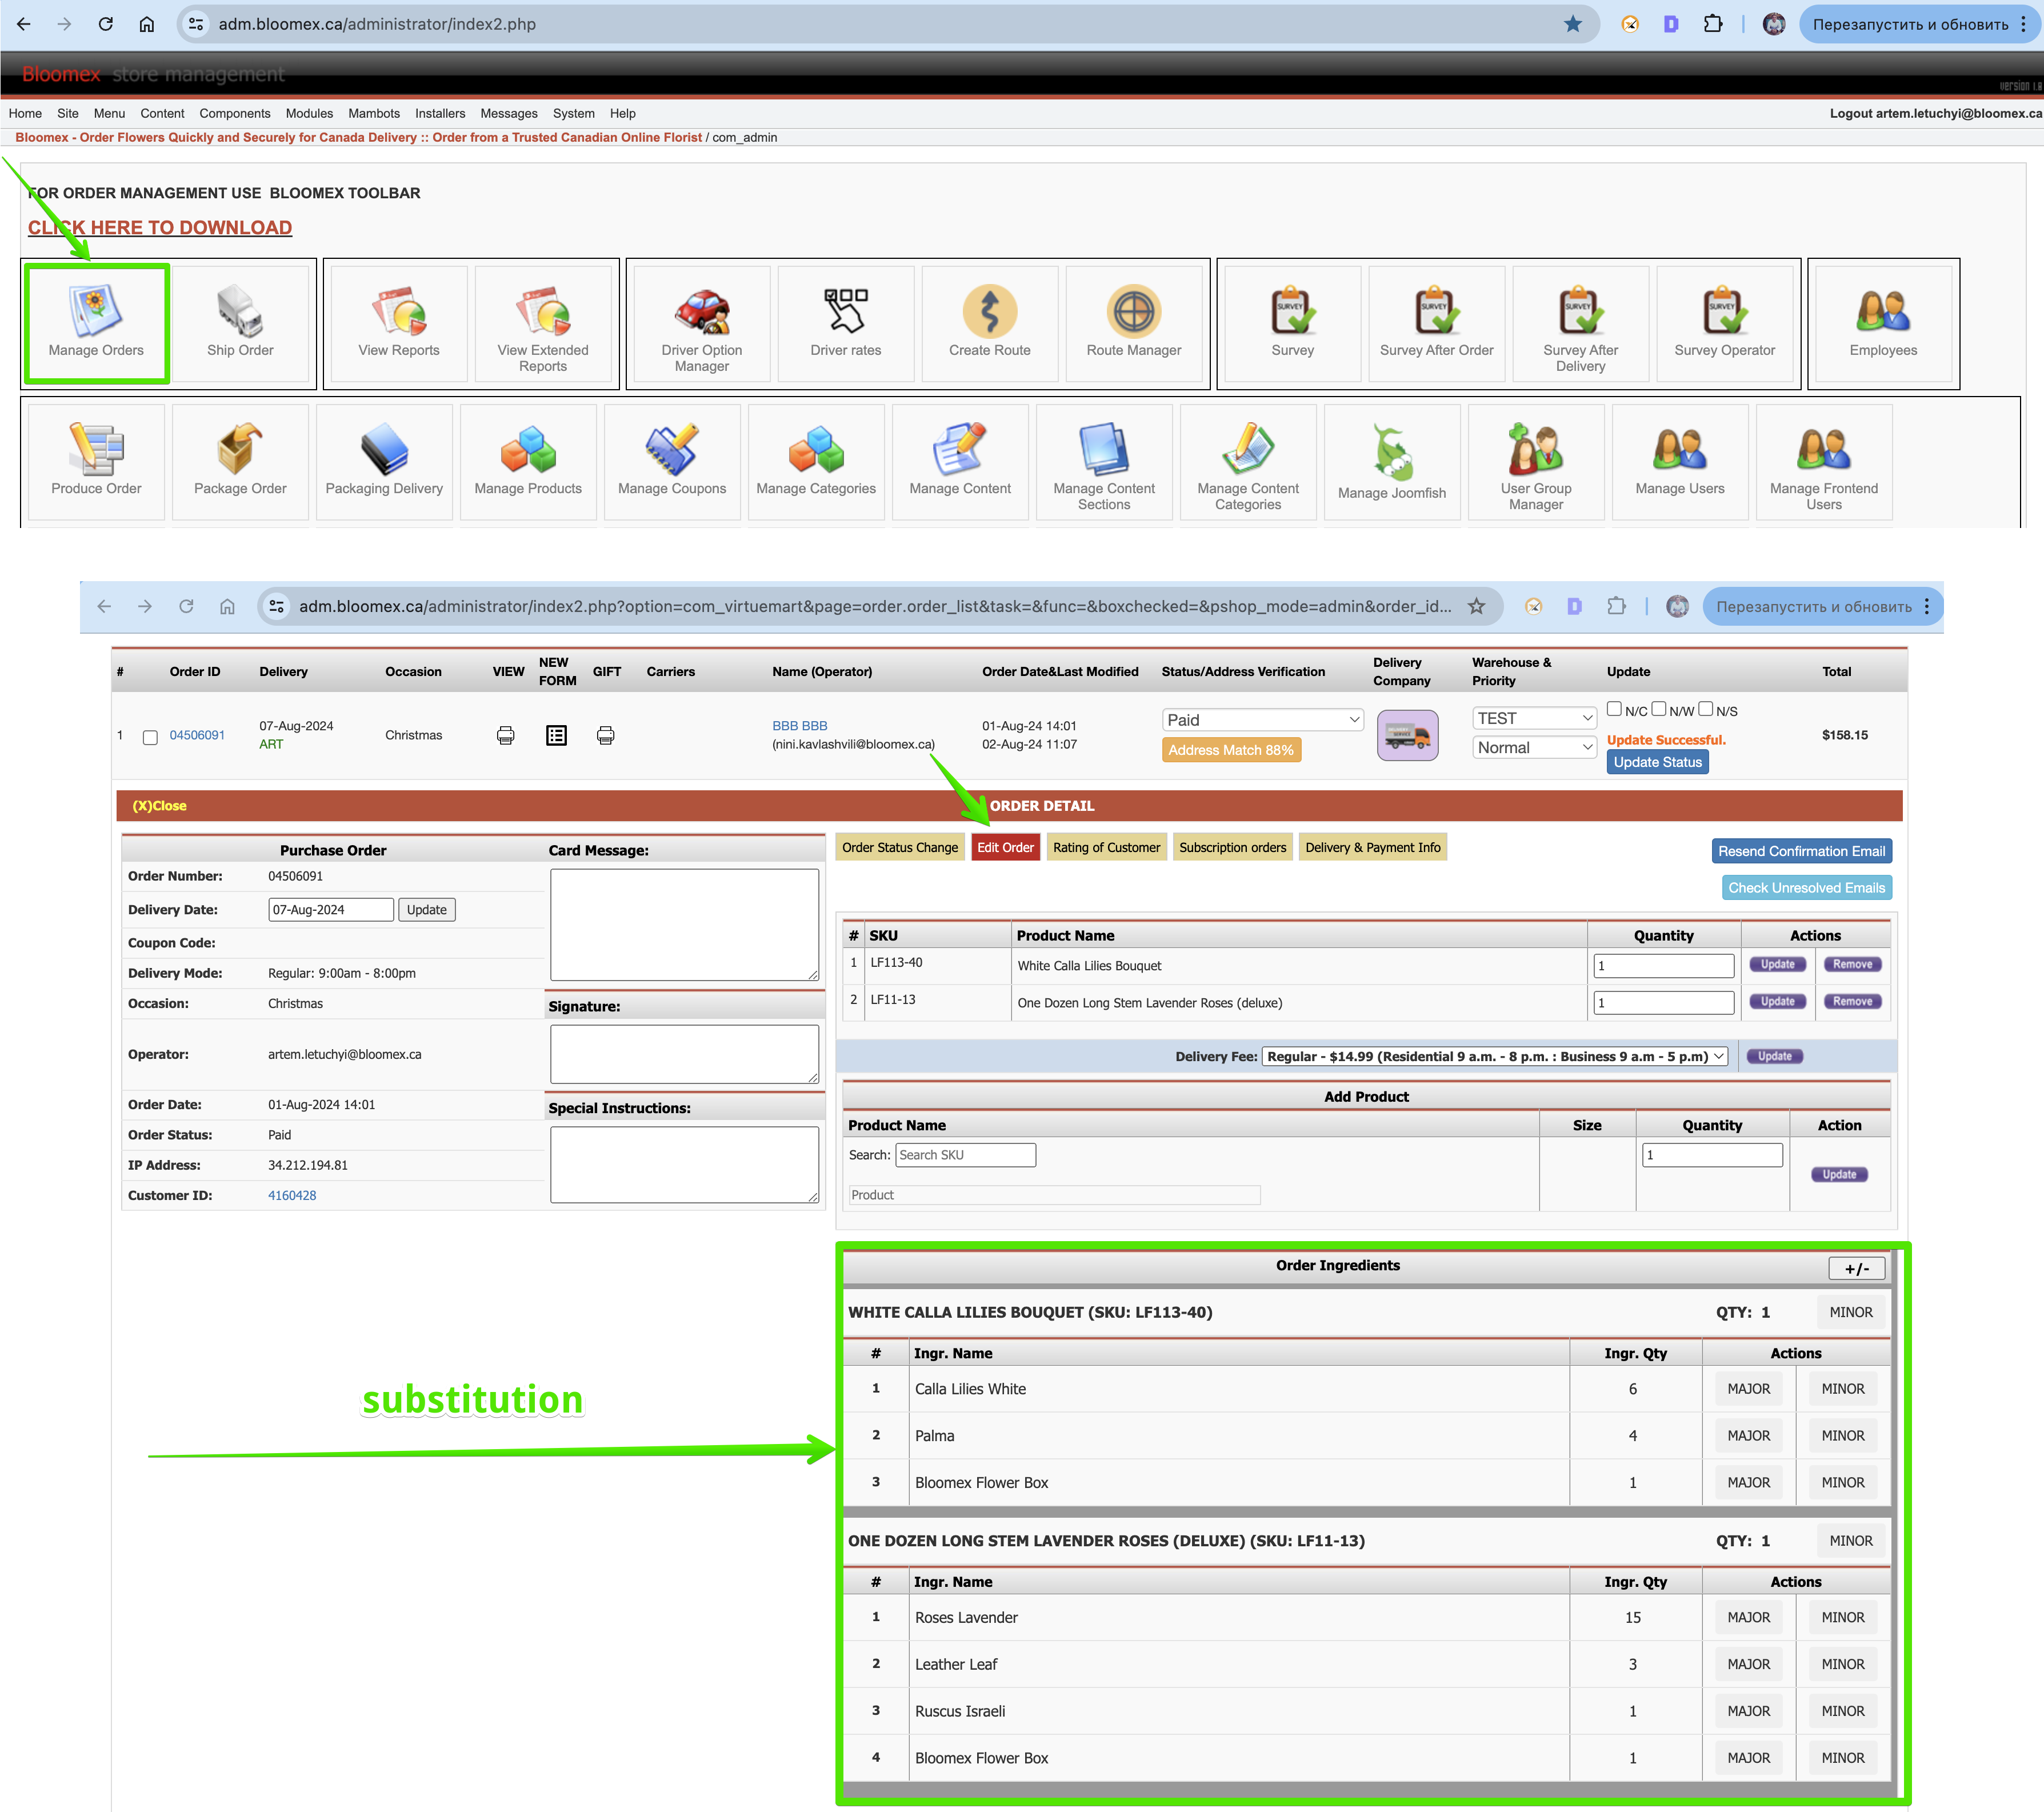The image size is (2044, 1812).
Task: Open View Extended Reports icon
Action: point(543,323)
